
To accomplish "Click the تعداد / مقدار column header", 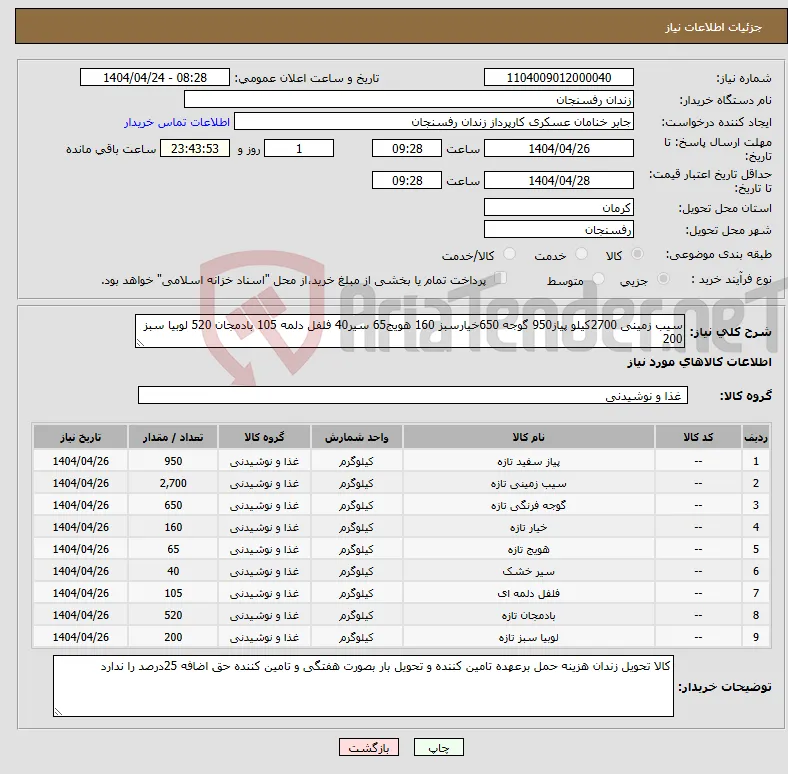I will point(173,437).
